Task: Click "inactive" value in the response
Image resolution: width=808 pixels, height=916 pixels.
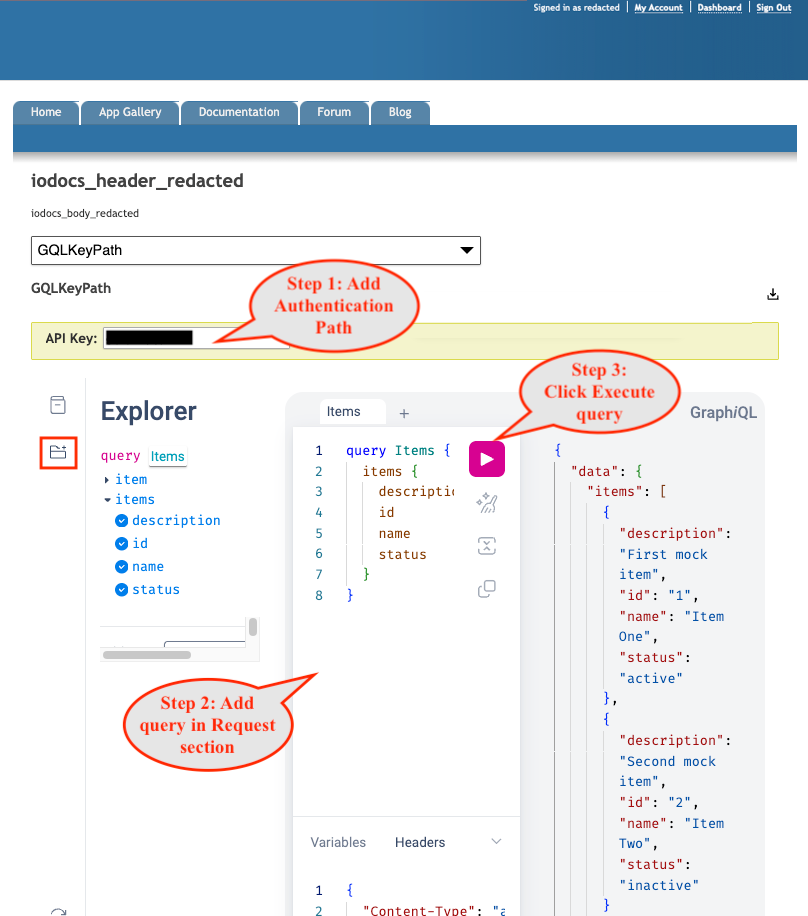Action: (x=659, y=886)
